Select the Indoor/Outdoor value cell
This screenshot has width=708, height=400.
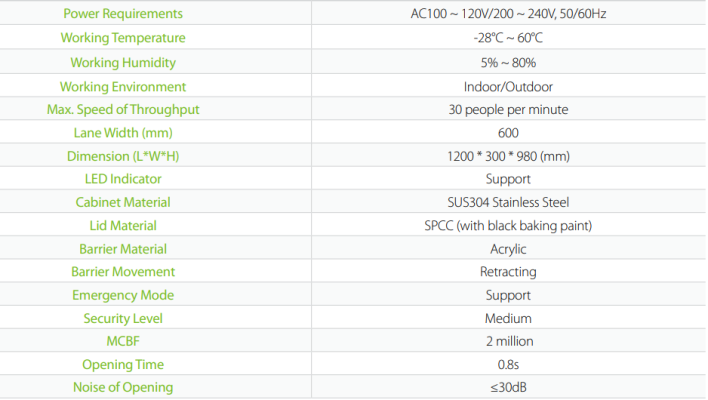click(x=508, y=87)
